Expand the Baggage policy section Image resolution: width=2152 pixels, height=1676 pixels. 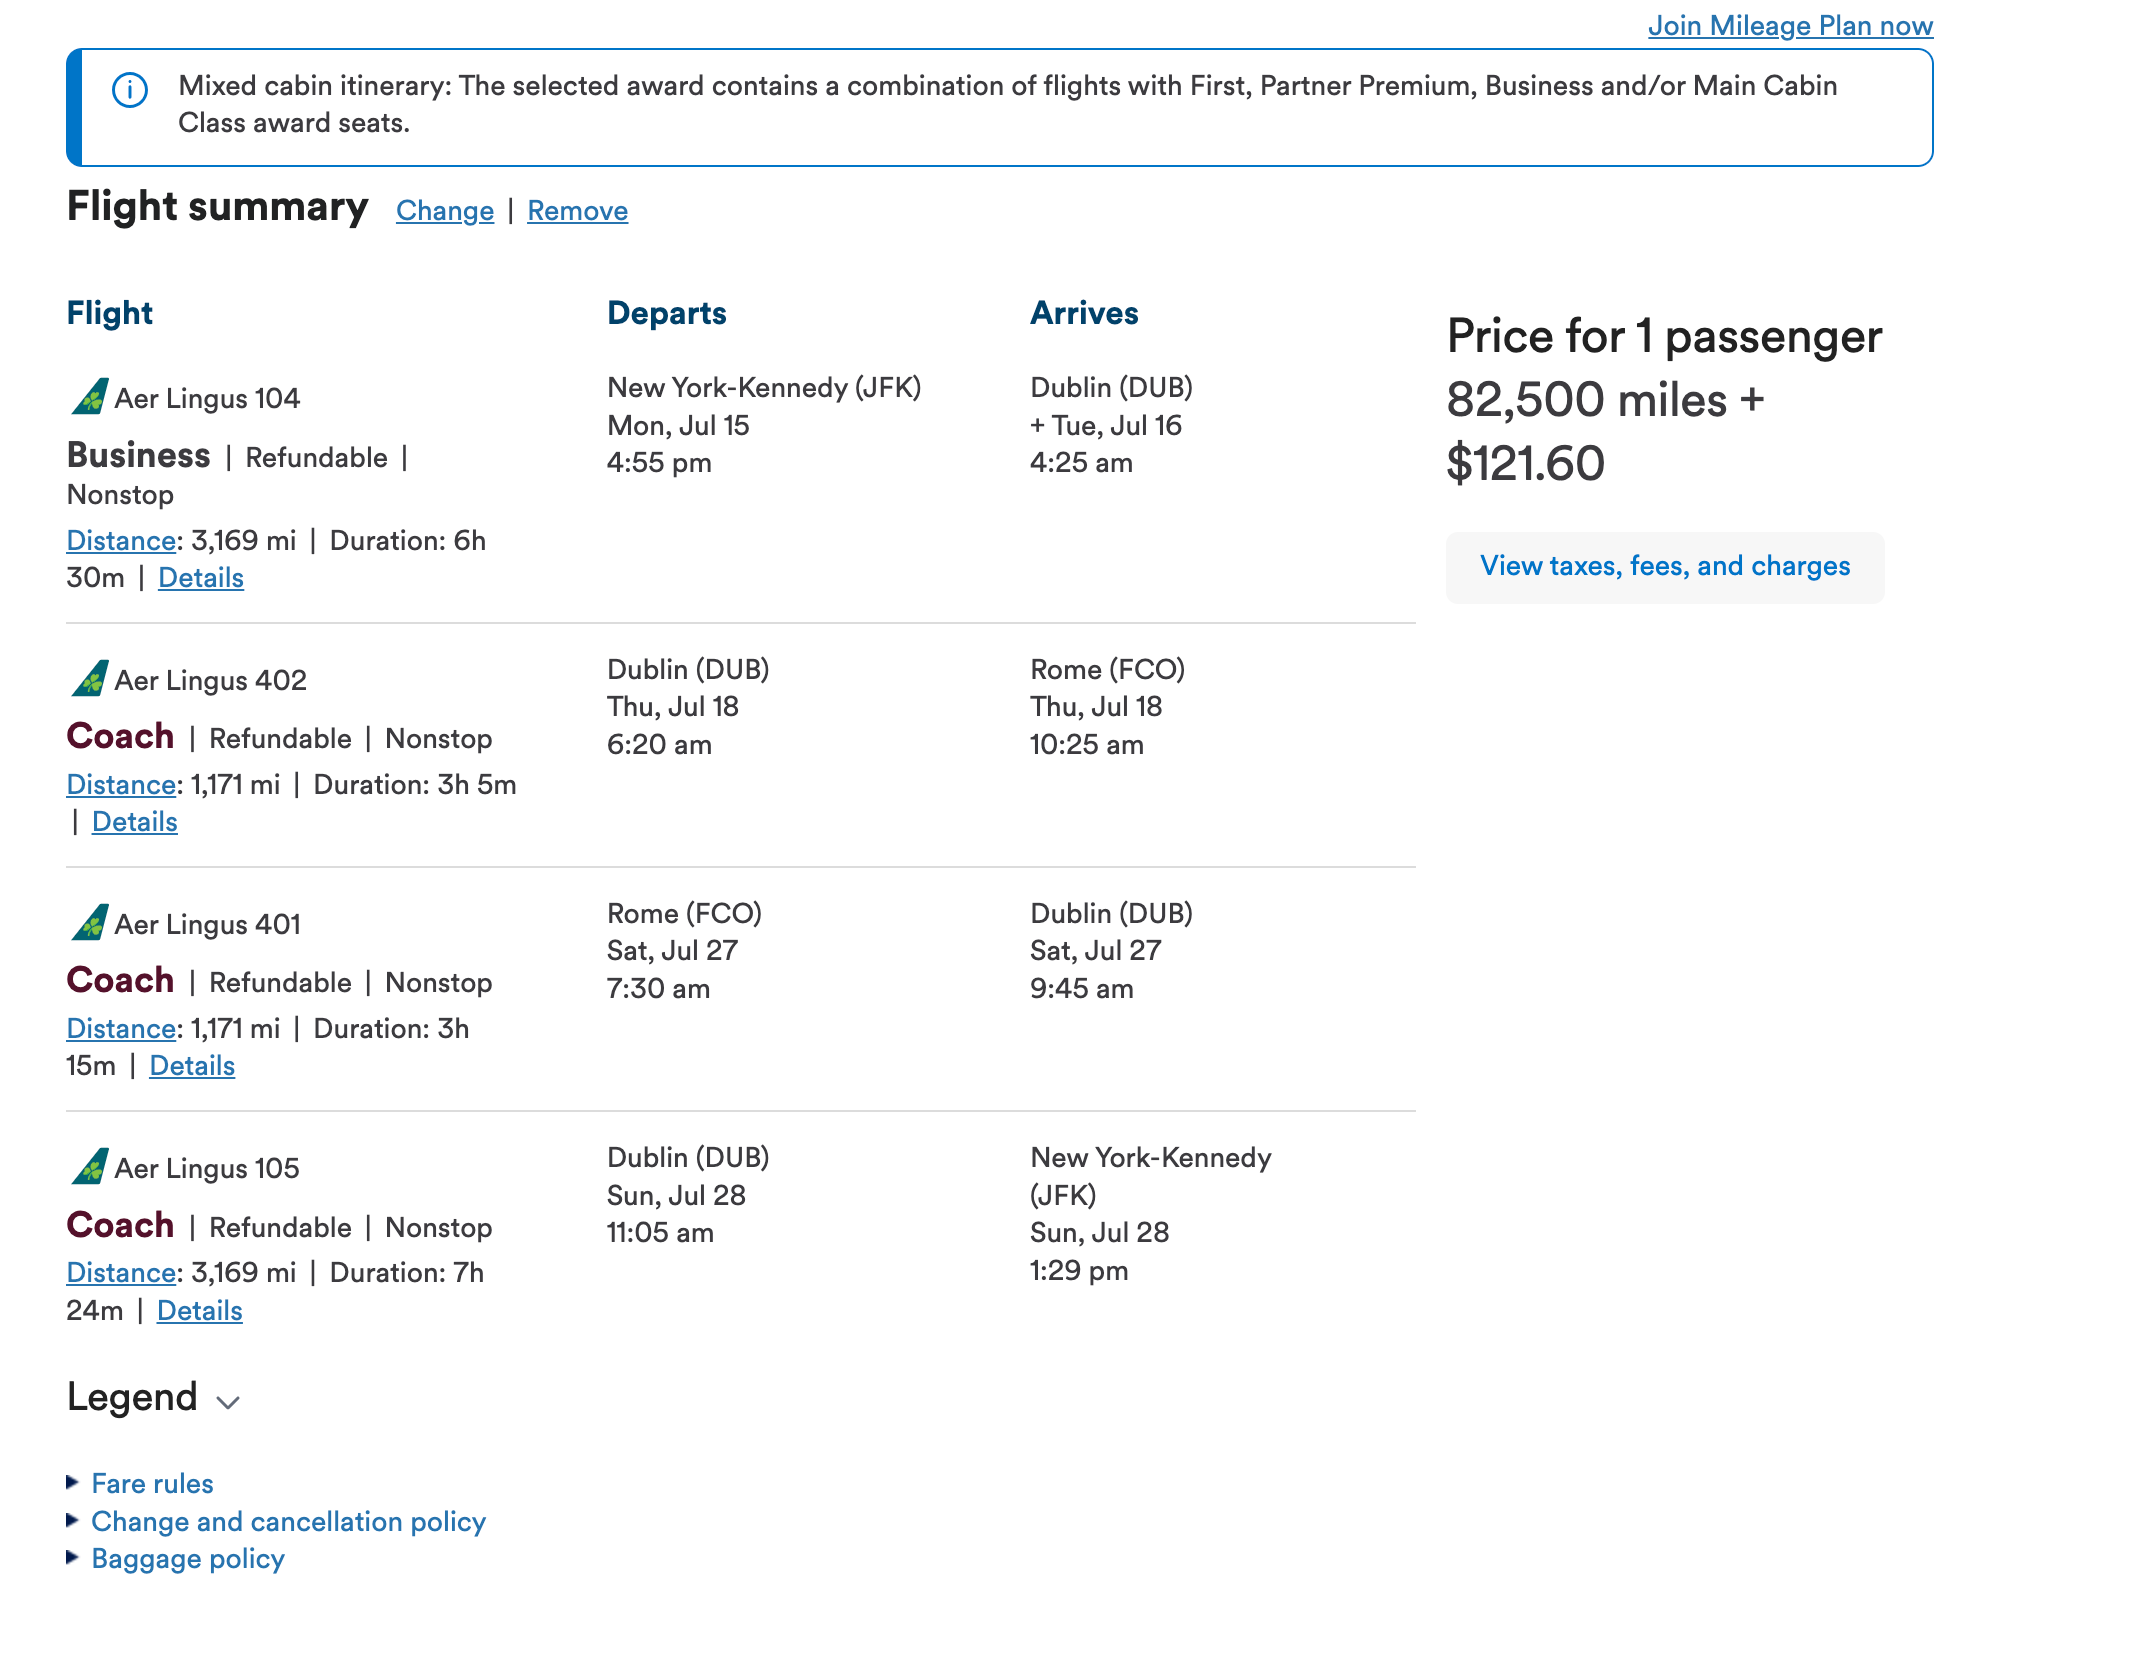pyautogui.click(x=187, y=1558)
